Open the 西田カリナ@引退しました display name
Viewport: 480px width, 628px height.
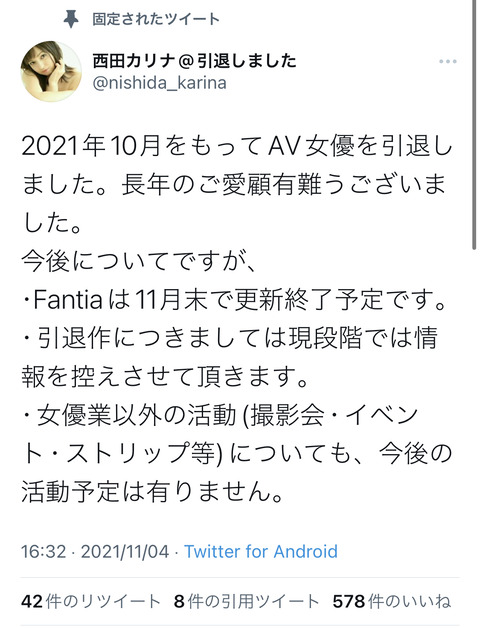(x=195, y=61)
